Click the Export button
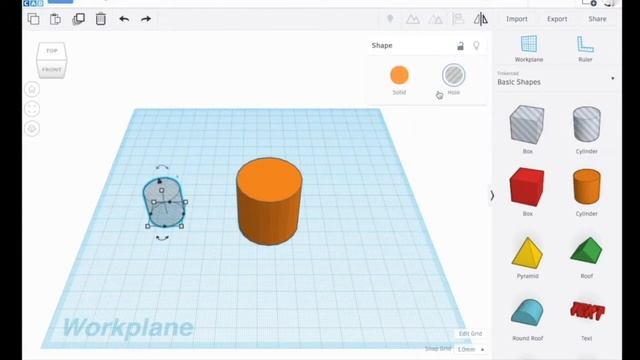This screenshot has height=360, width=640. point(557,19)
